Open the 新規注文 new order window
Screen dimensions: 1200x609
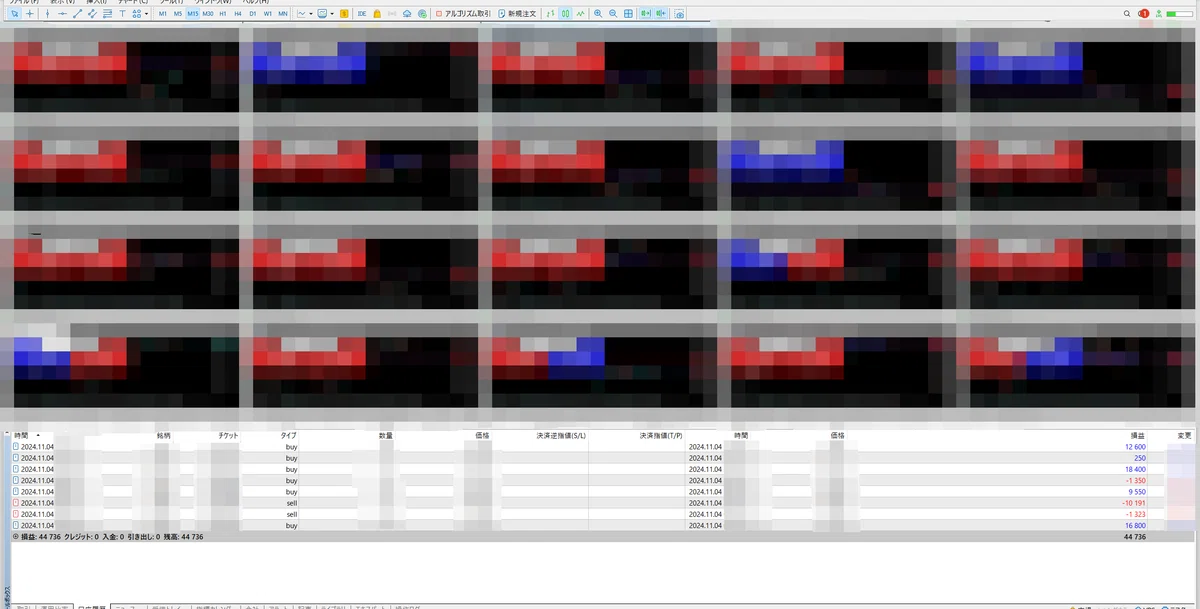517,14
